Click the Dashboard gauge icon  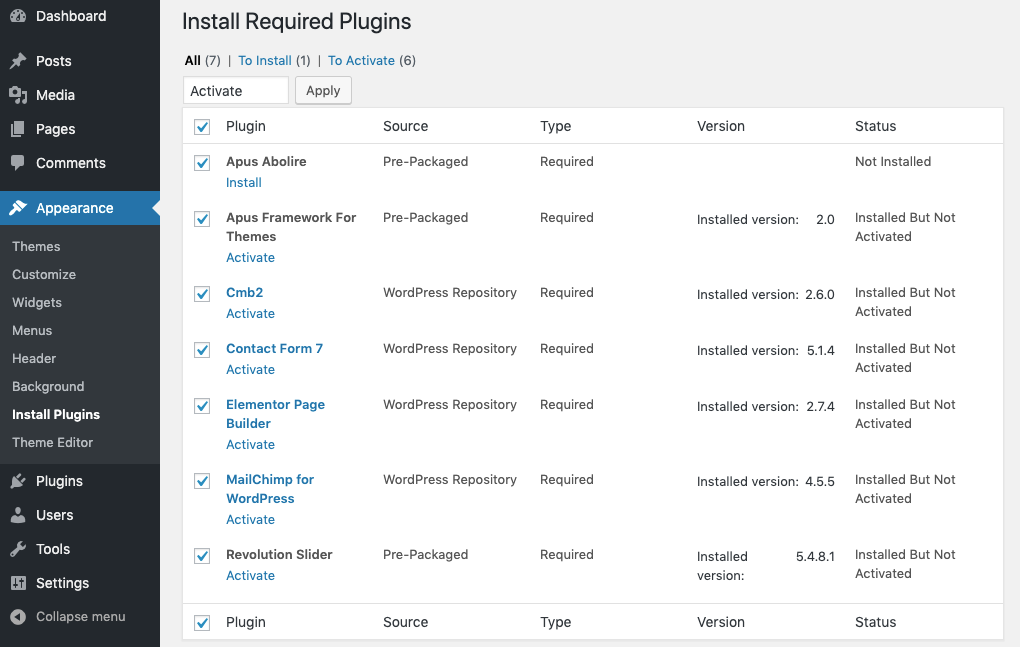pyautogui.click(x=18, y=16)
